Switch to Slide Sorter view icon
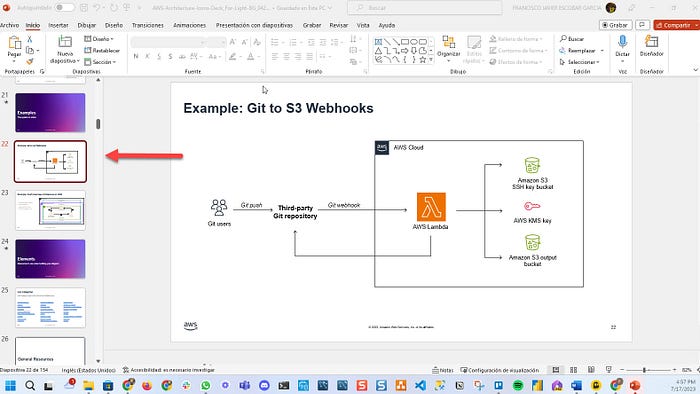Image resolution: width=700 pixels, height=394 pixels. [x=573, y=370]
